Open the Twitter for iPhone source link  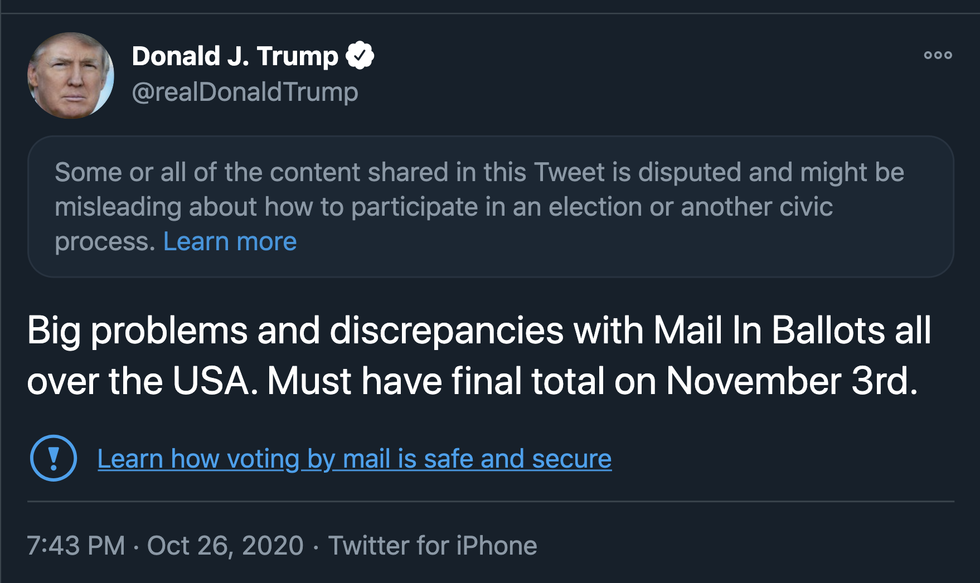[432, 546]
